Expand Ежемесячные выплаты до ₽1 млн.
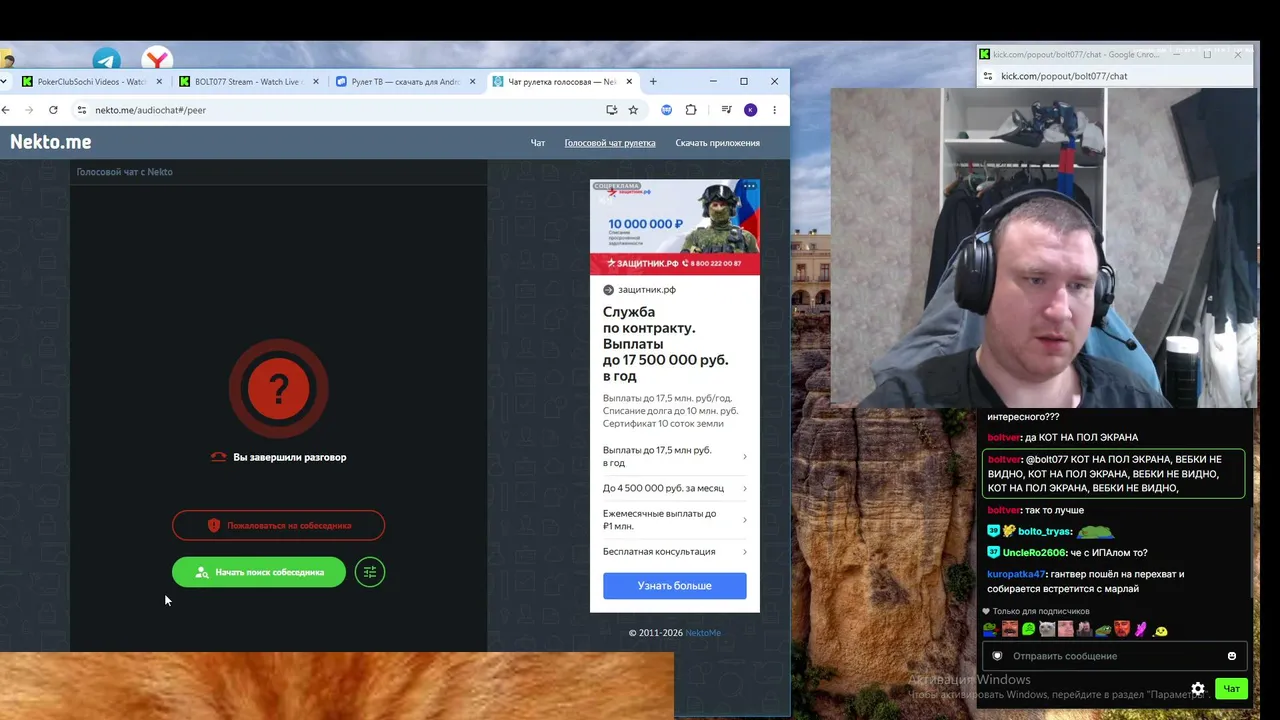 coord(675,520)
